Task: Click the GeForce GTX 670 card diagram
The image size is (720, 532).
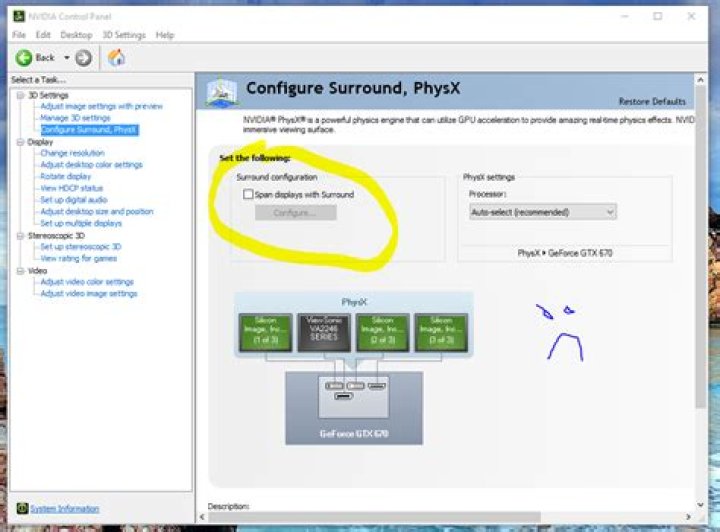Action: coord(354,408)
